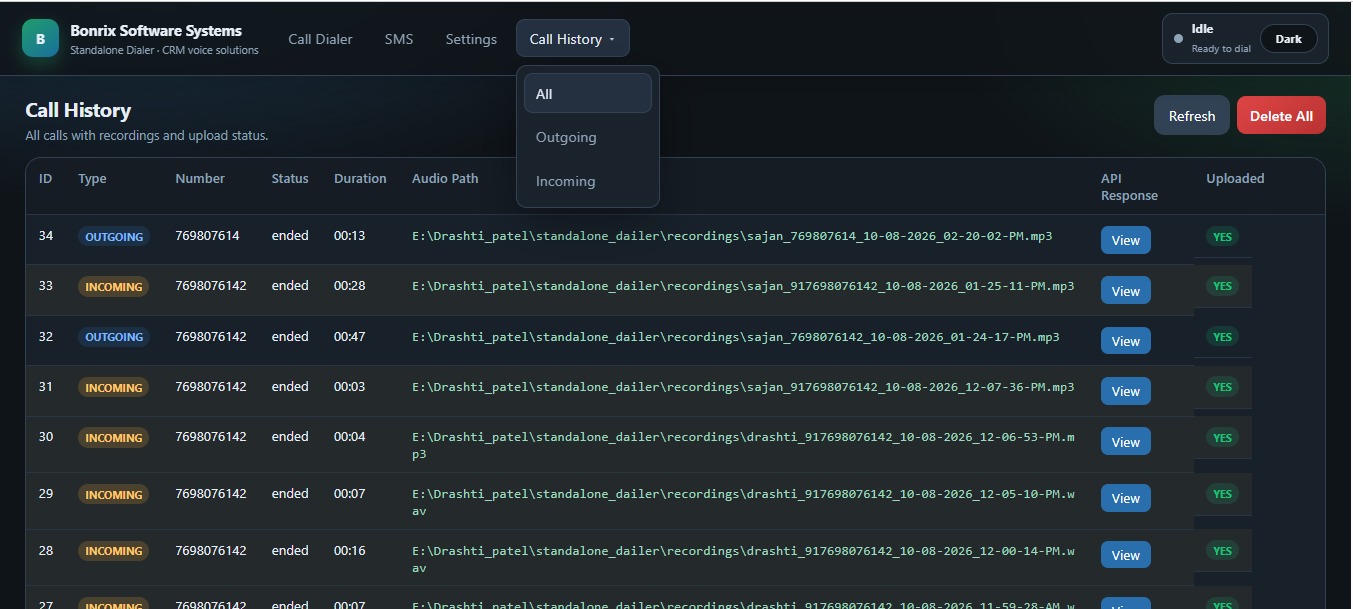Click the INCOMING badge in row 33
The image size is (1353, 609).
click(114, 287)
